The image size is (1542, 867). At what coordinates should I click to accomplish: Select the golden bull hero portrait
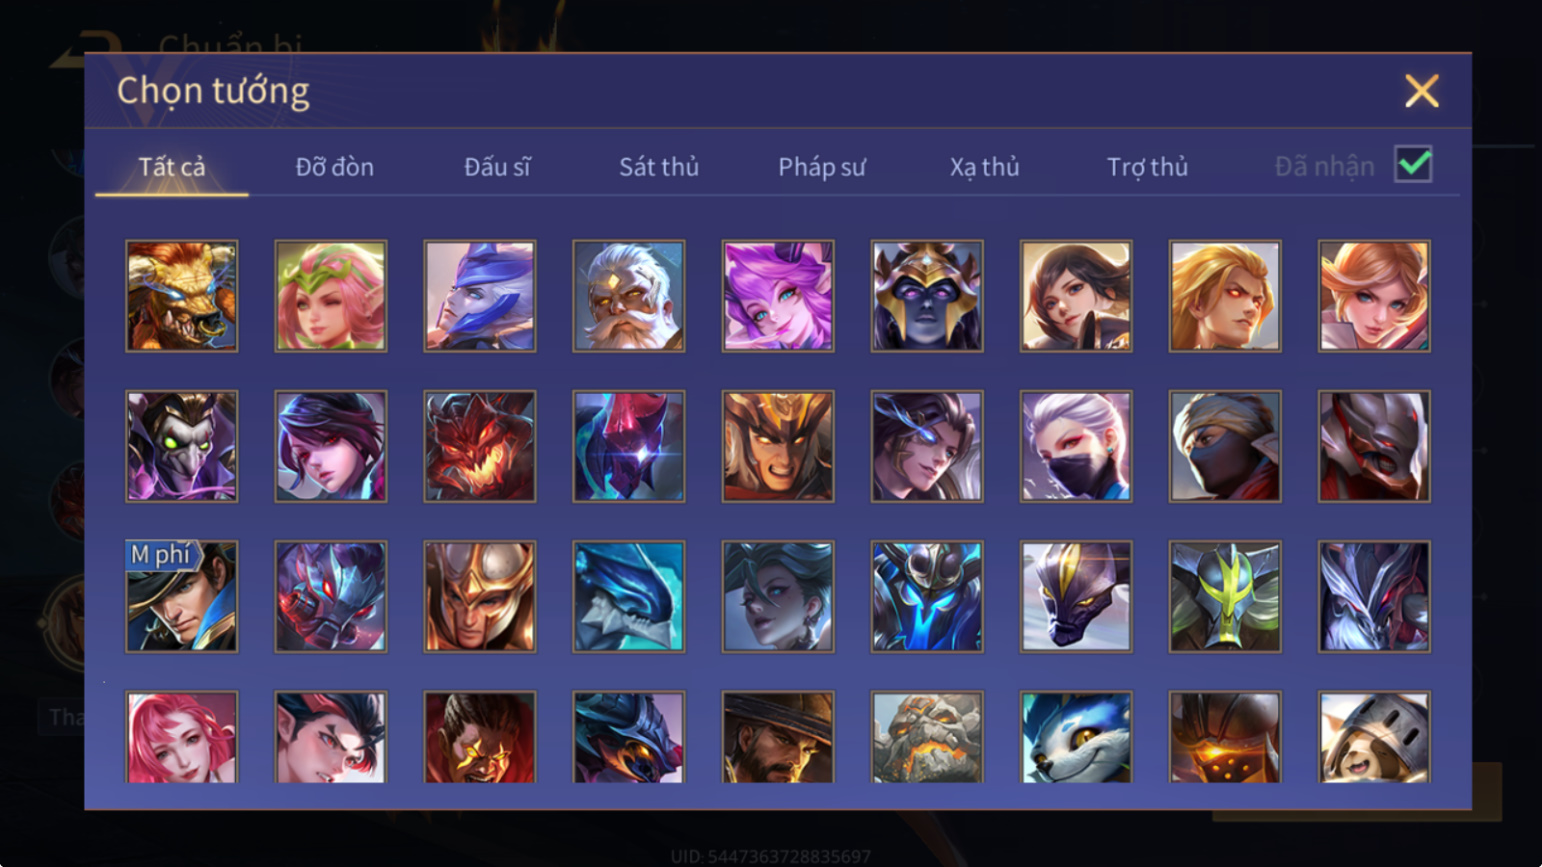[x=182, y=296]
